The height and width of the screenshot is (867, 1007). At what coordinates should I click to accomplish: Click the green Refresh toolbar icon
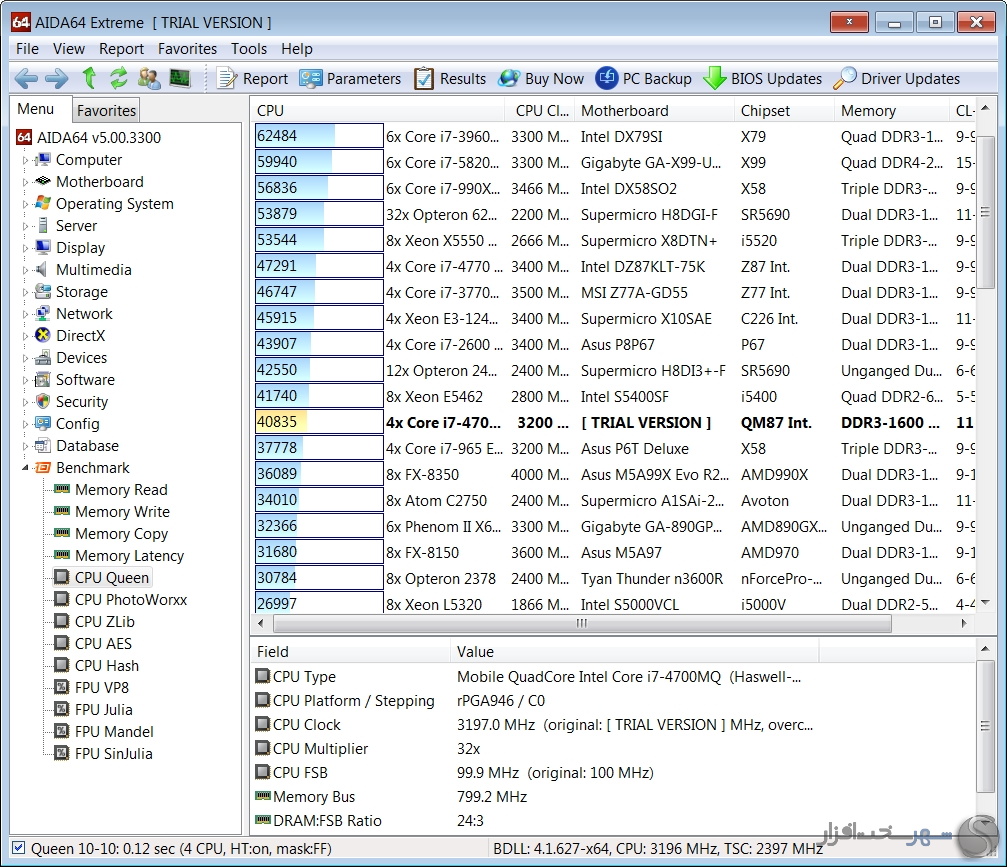[x=119, y=78]
